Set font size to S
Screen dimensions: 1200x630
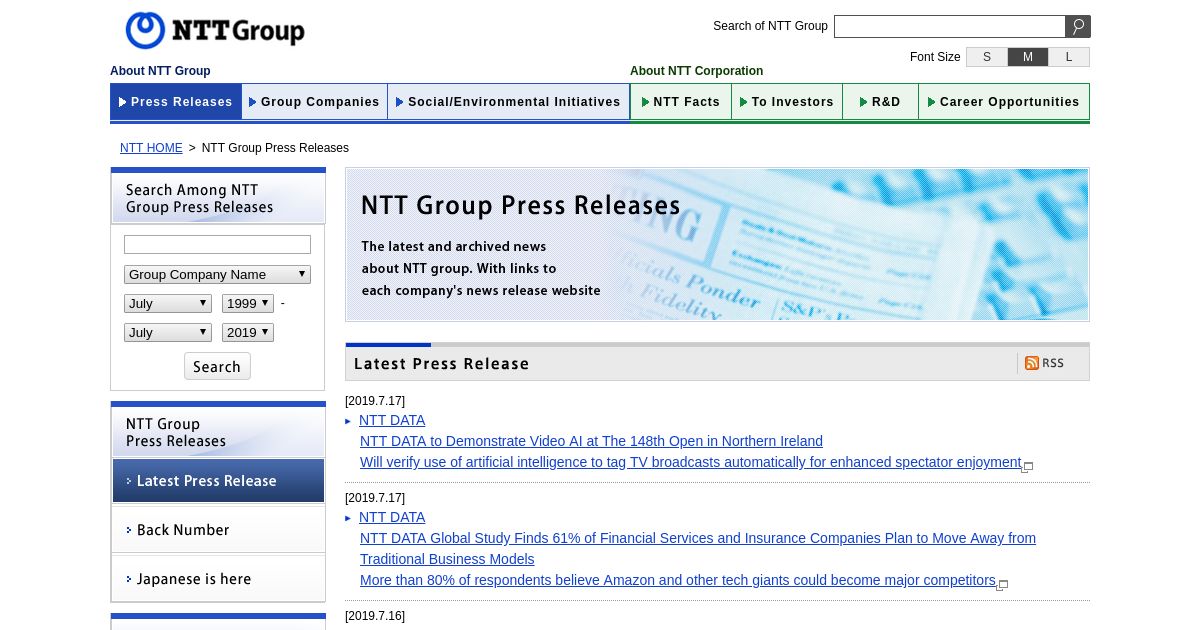987,57
